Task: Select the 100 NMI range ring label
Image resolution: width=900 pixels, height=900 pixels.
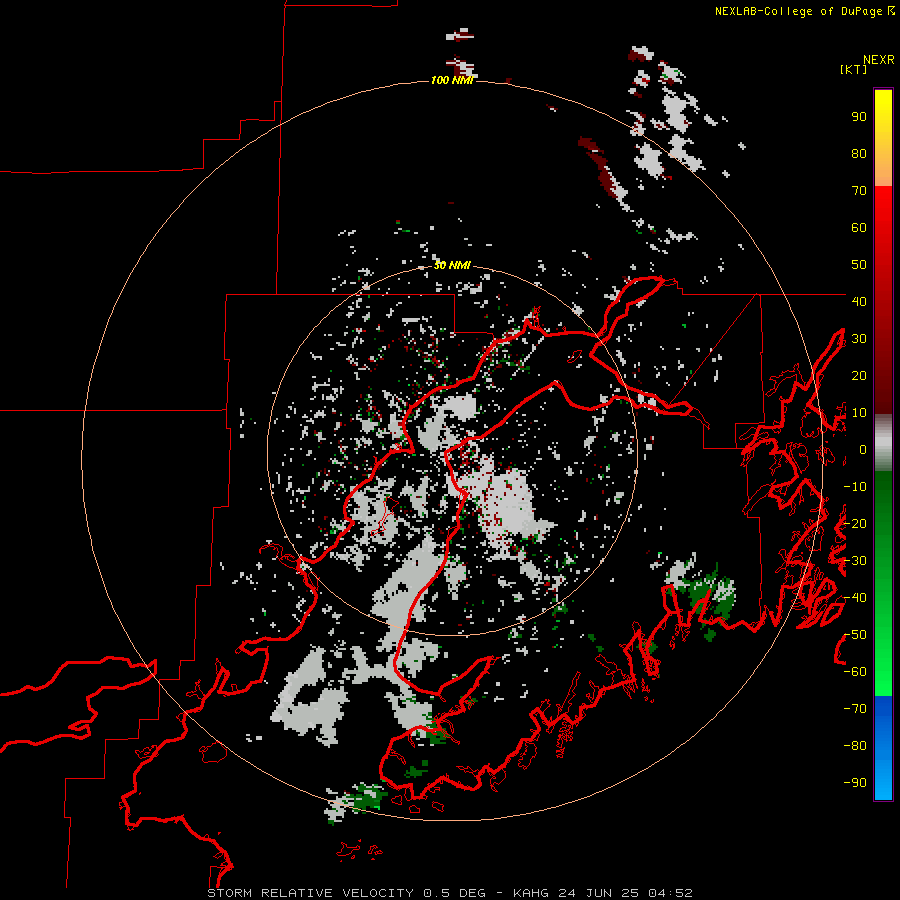Action: pyautogui.click(x=452, y=80)
